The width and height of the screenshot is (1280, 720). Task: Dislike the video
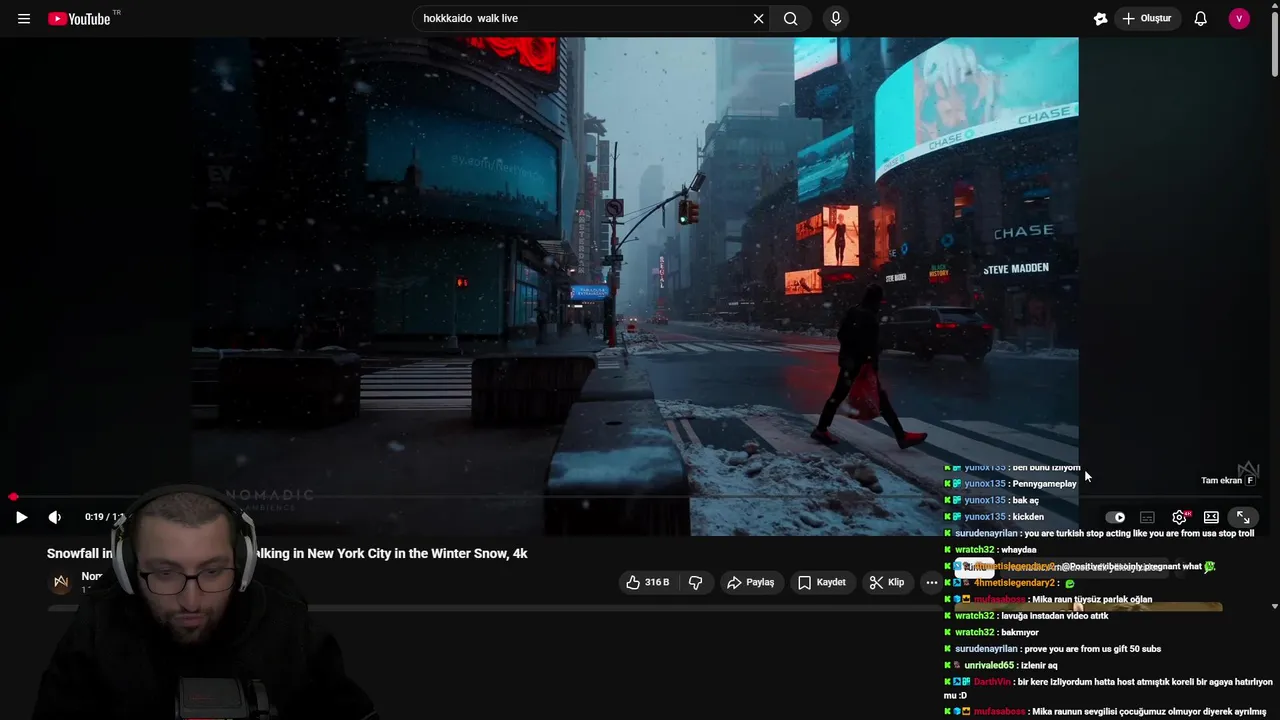coord(696,582)
